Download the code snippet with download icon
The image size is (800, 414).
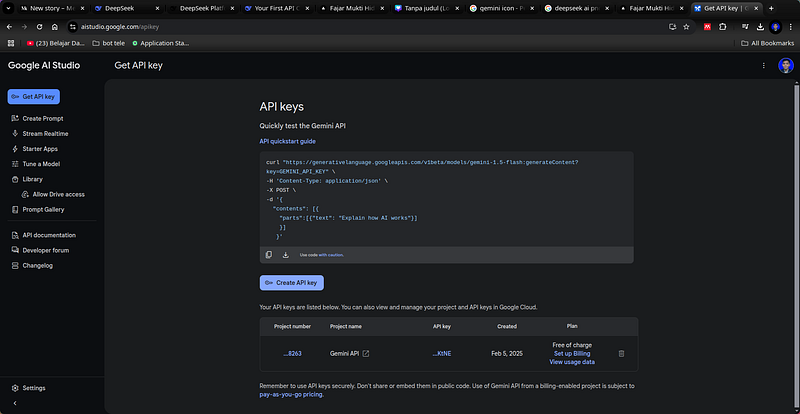click(x=286, y=255)
